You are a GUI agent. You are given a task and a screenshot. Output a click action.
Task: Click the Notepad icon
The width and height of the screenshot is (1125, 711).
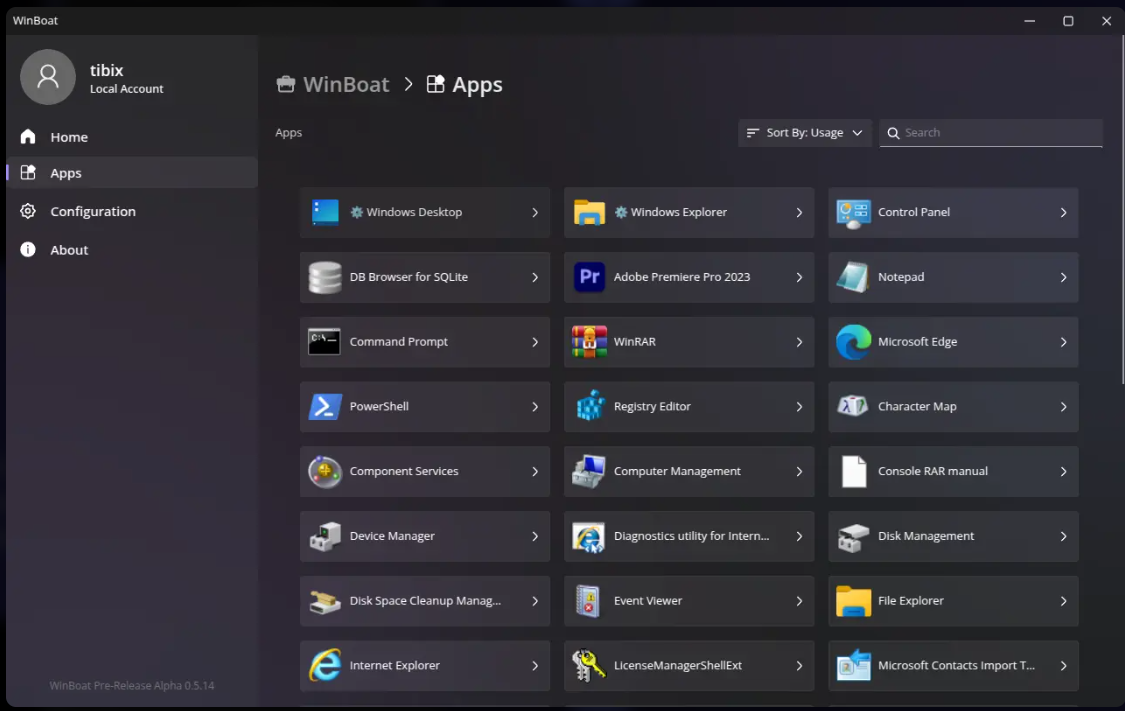coord(853,277)
